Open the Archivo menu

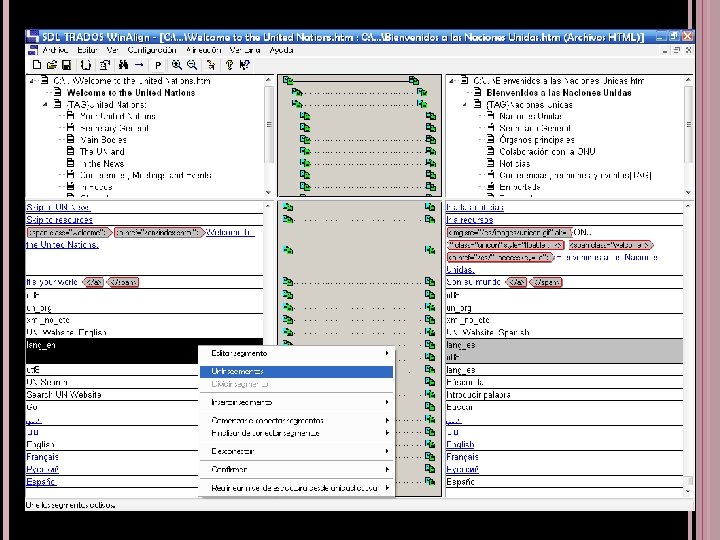pos(55,50)
